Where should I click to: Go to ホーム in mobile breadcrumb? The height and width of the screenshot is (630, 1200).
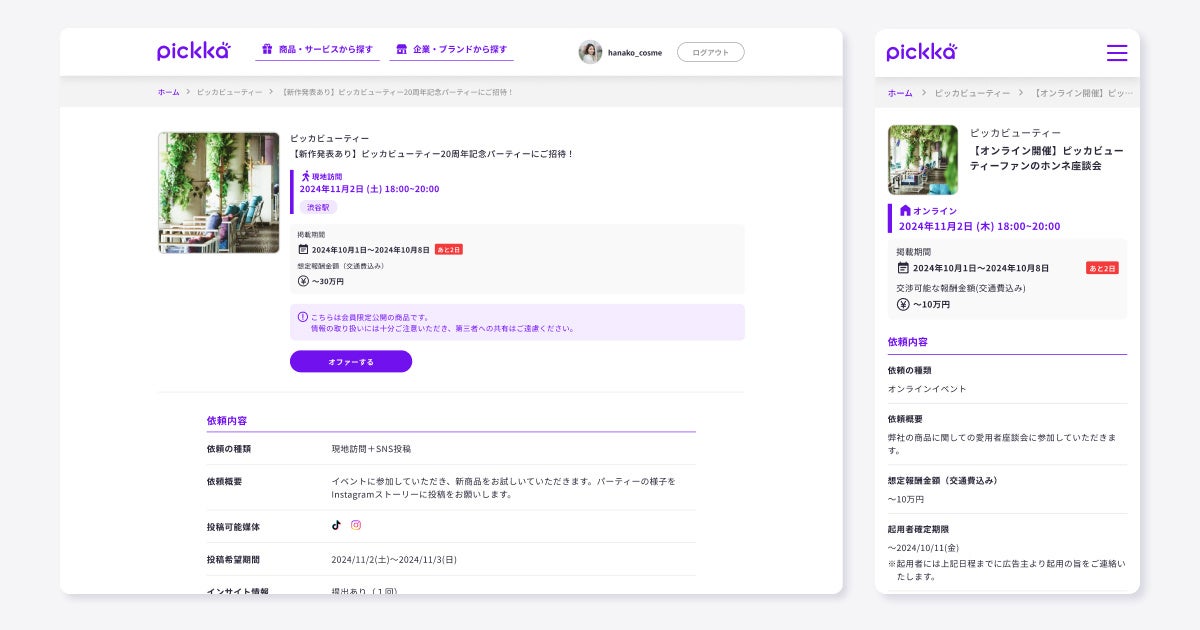pos(900,93)
